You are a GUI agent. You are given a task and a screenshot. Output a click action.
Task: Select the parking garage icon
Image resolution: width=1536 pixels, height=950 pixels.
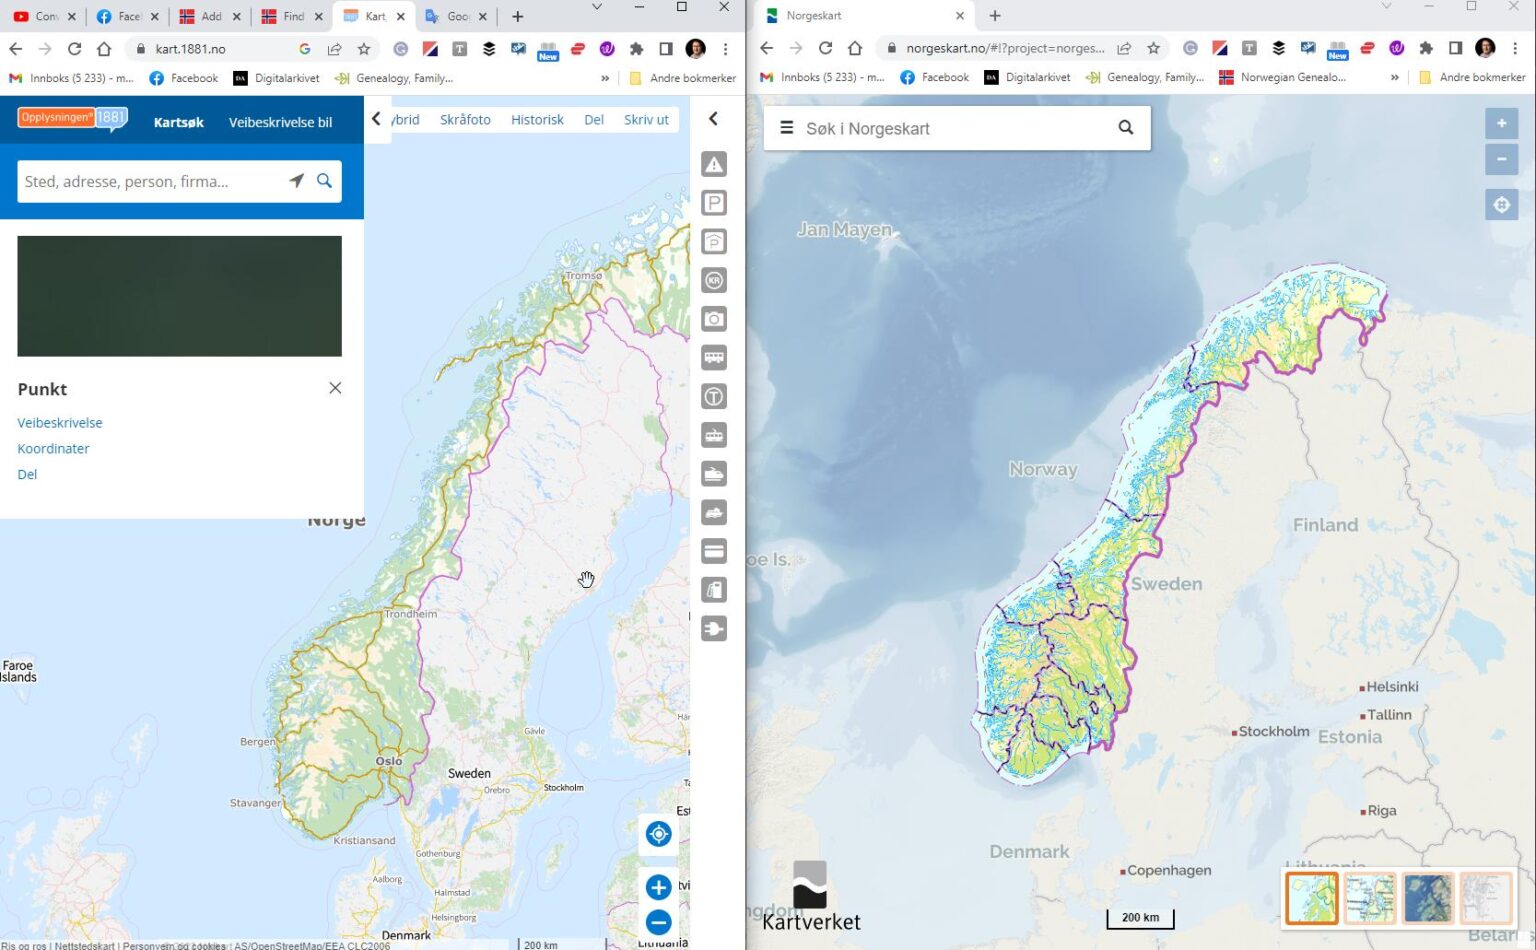point(713,241)
